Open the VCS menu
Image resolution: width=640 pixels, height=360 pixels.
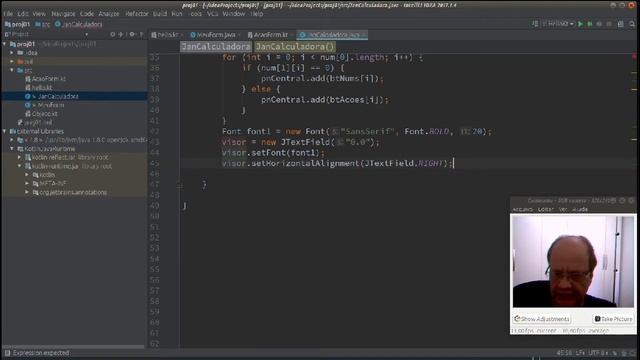pyautogui.click(x=213, y=14)
